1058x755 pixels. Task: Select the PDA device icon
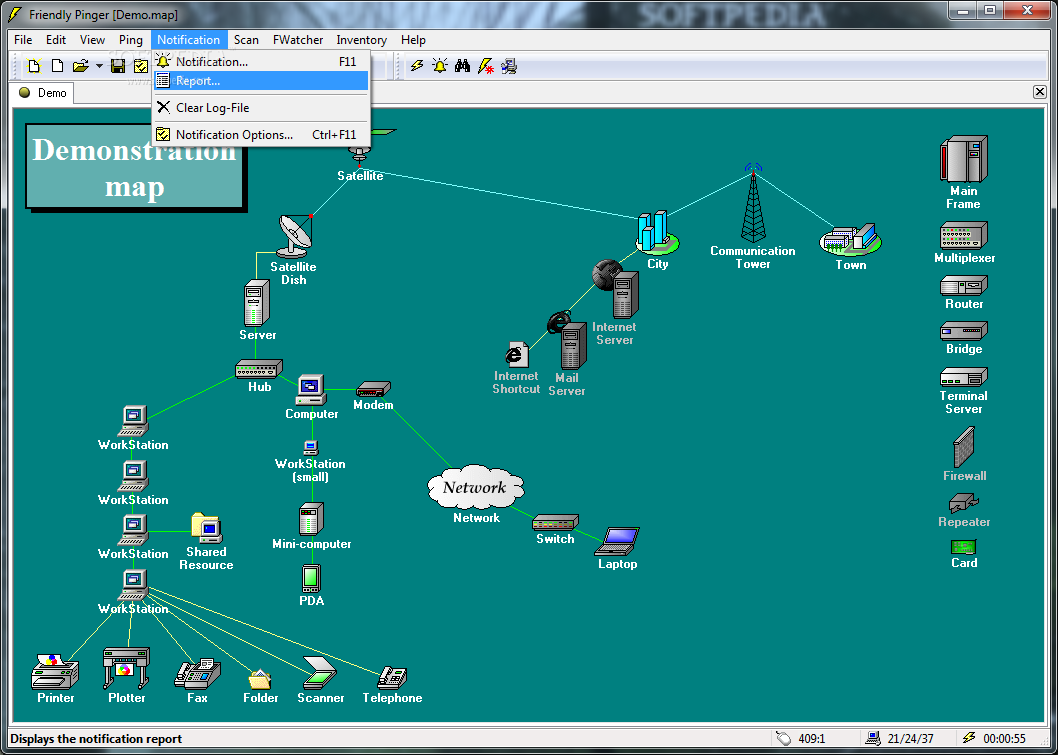pyautogui.click(x=311, y=578)
